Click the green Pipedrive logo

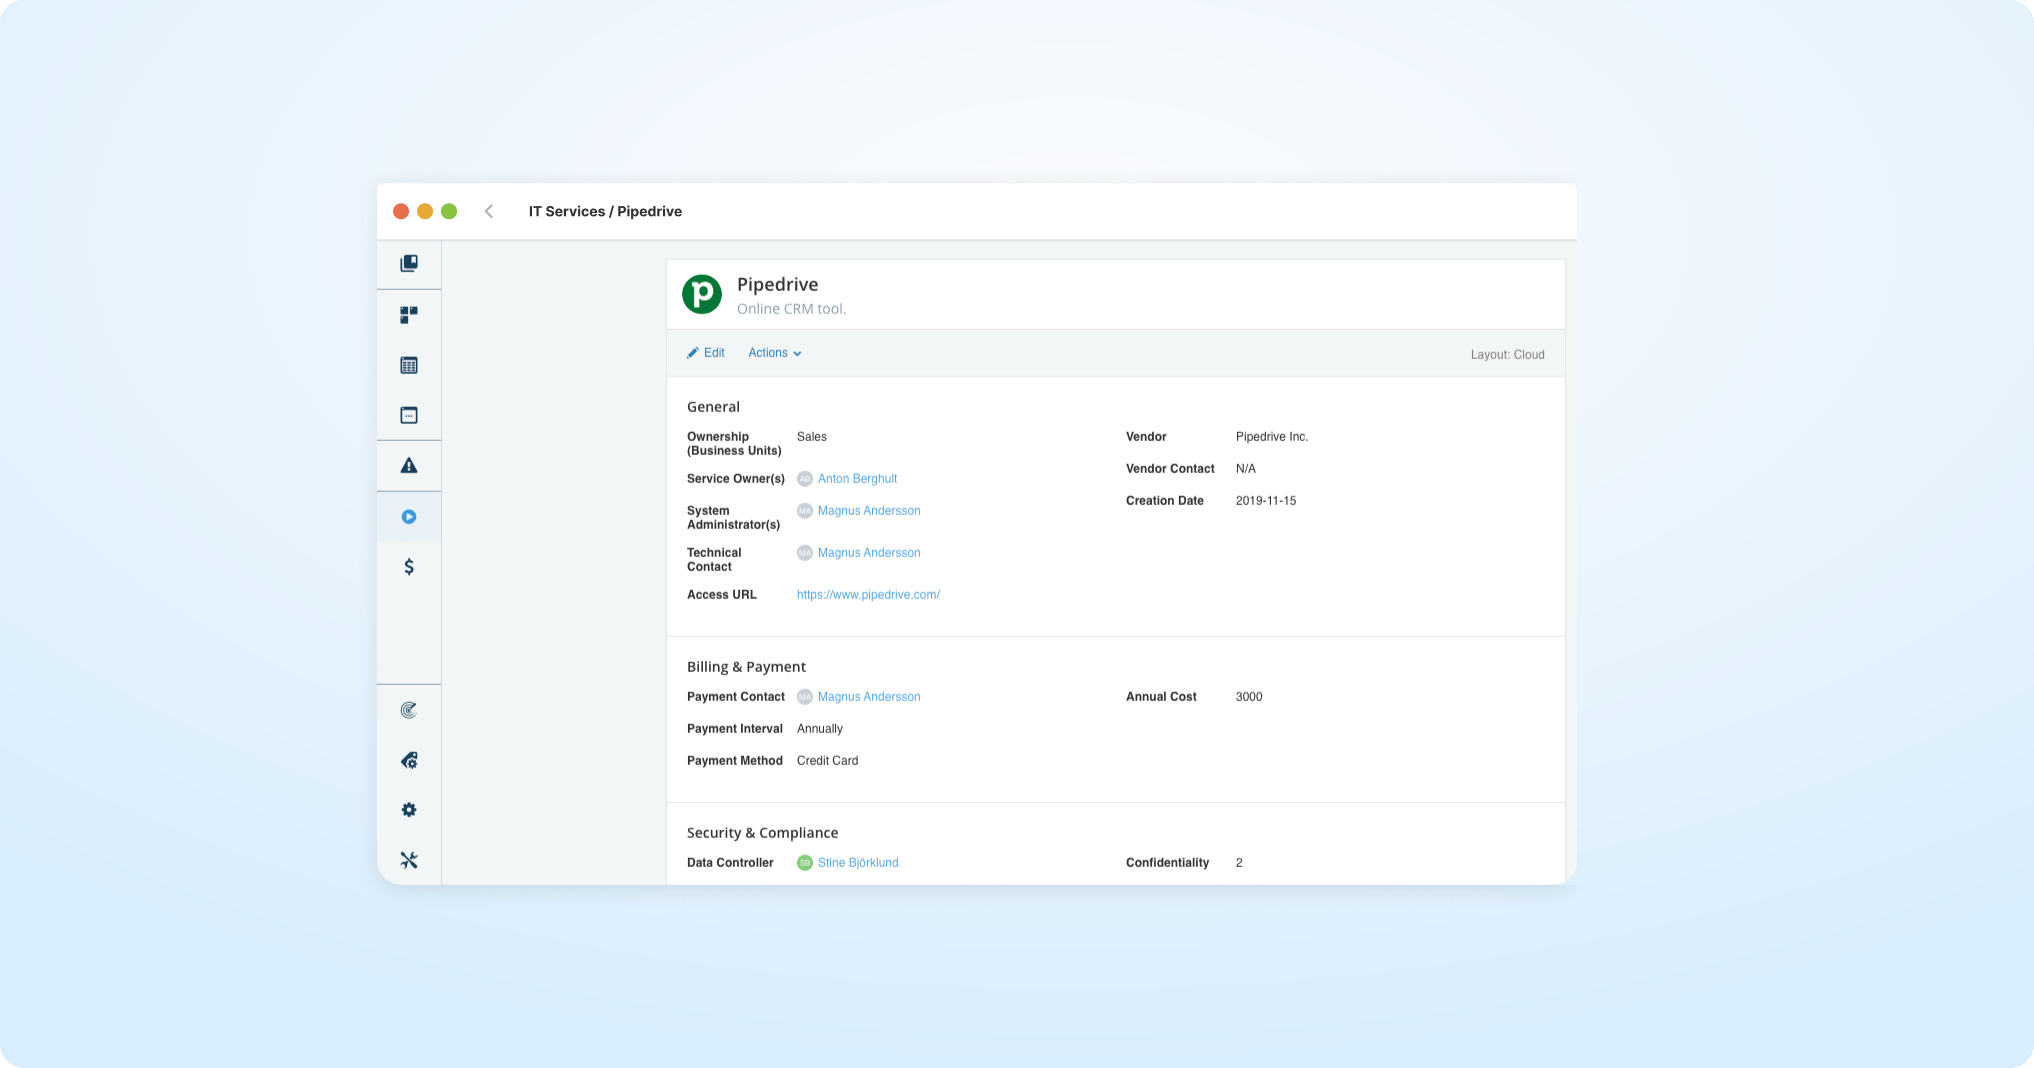point(702,294)
